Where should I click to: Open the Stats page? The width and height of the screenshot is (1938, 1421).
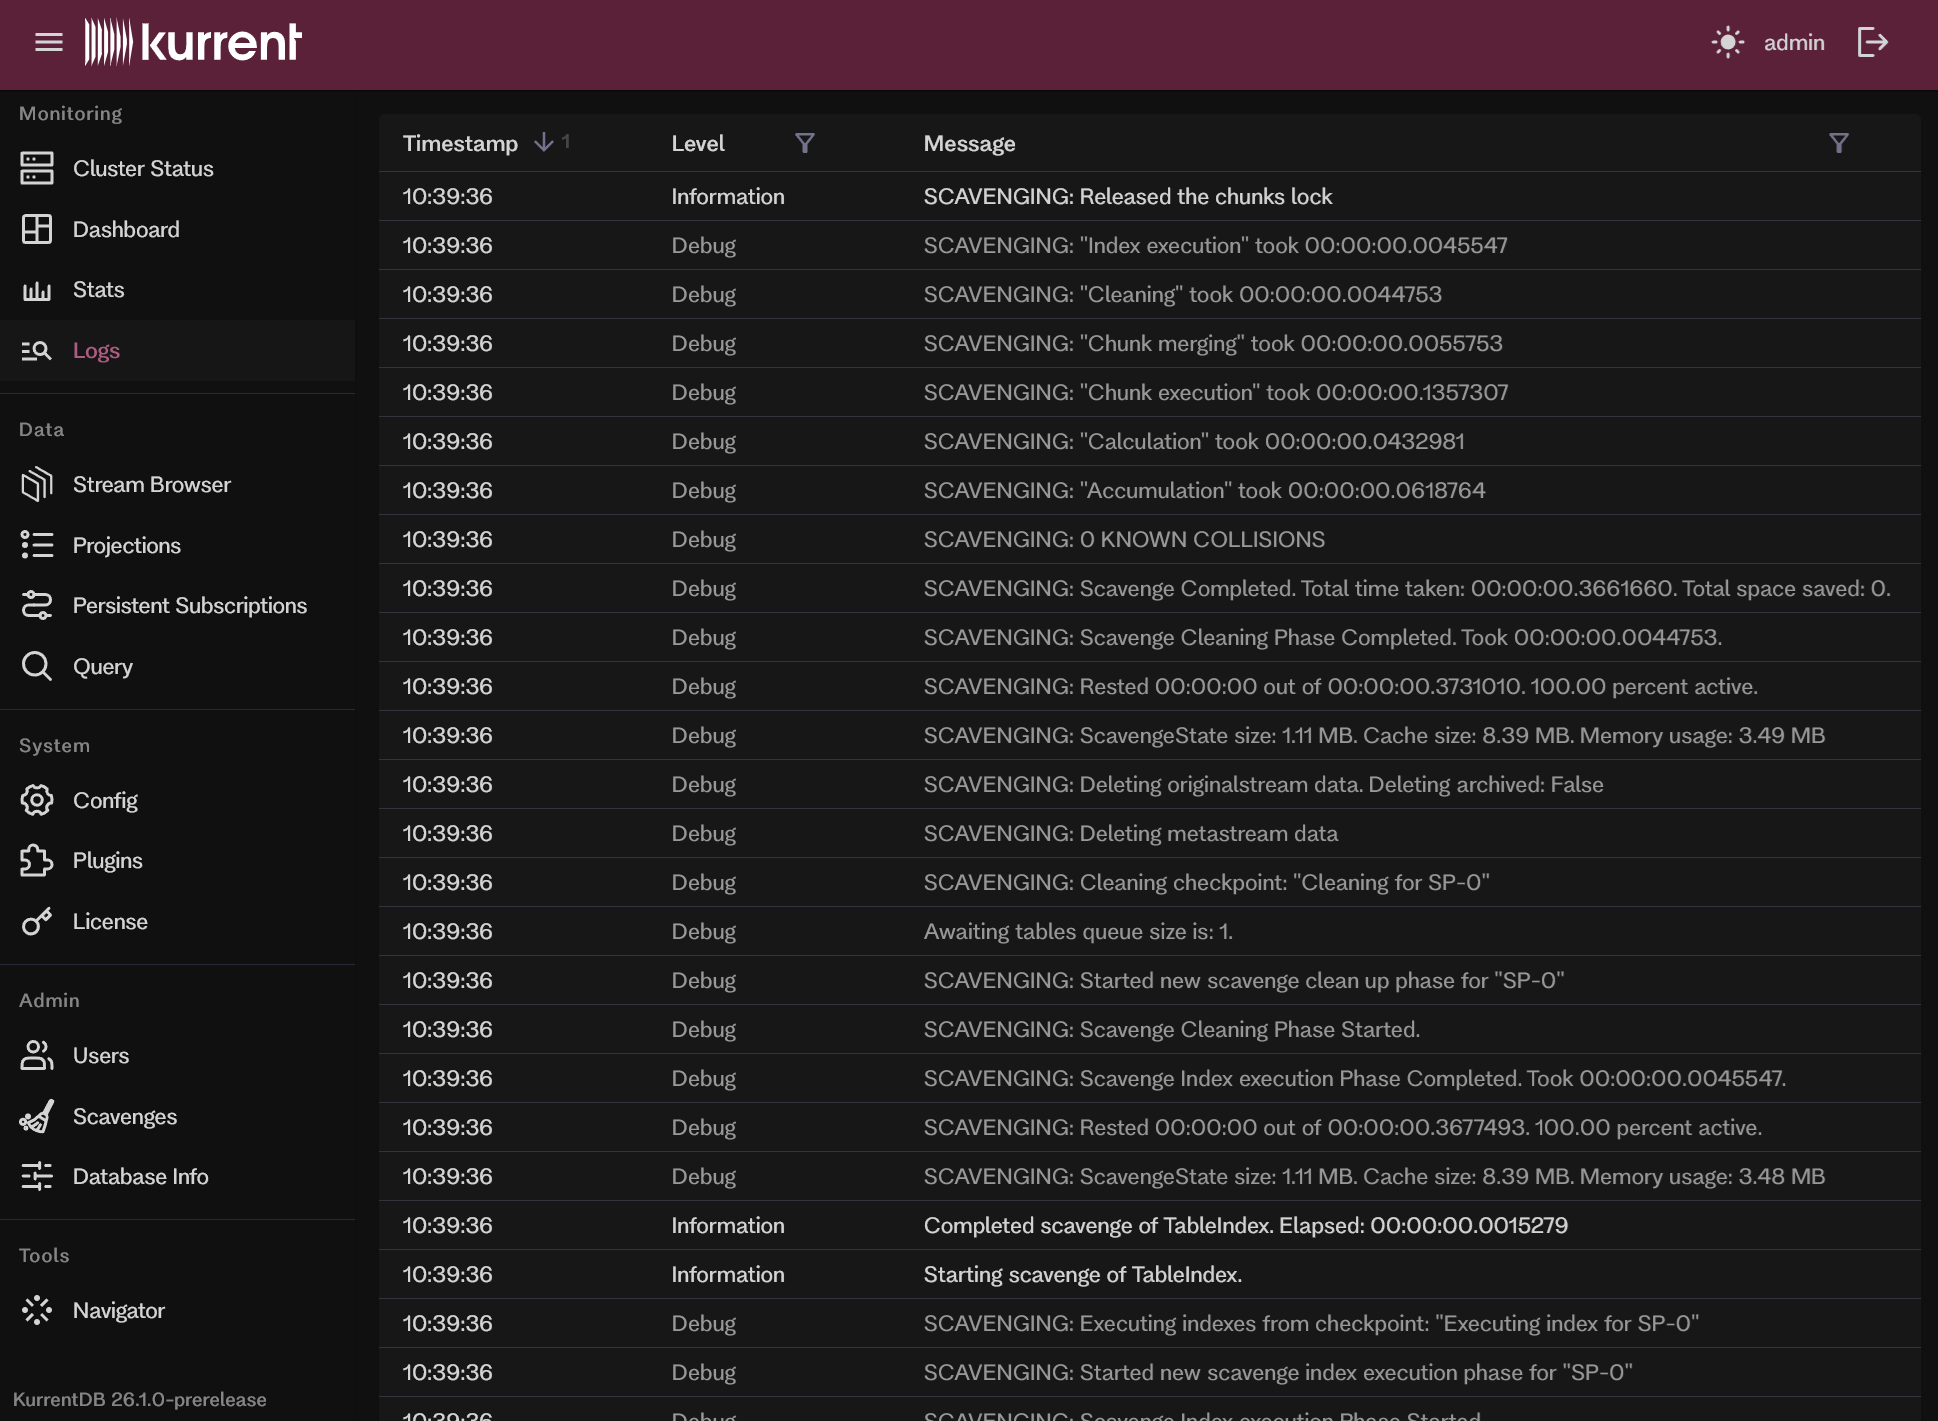click(98, 290)
